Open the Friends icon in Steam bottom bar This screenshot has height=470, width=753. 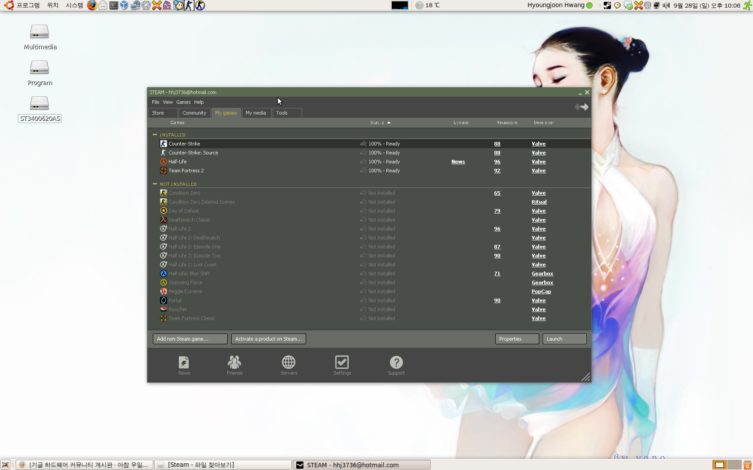click(x=234, y=365)
